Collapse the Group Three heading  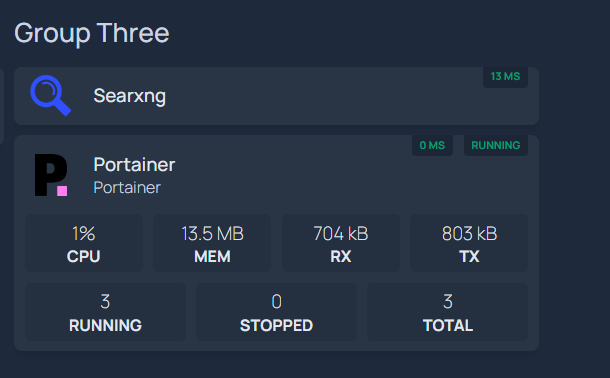(x=92, y=33)
